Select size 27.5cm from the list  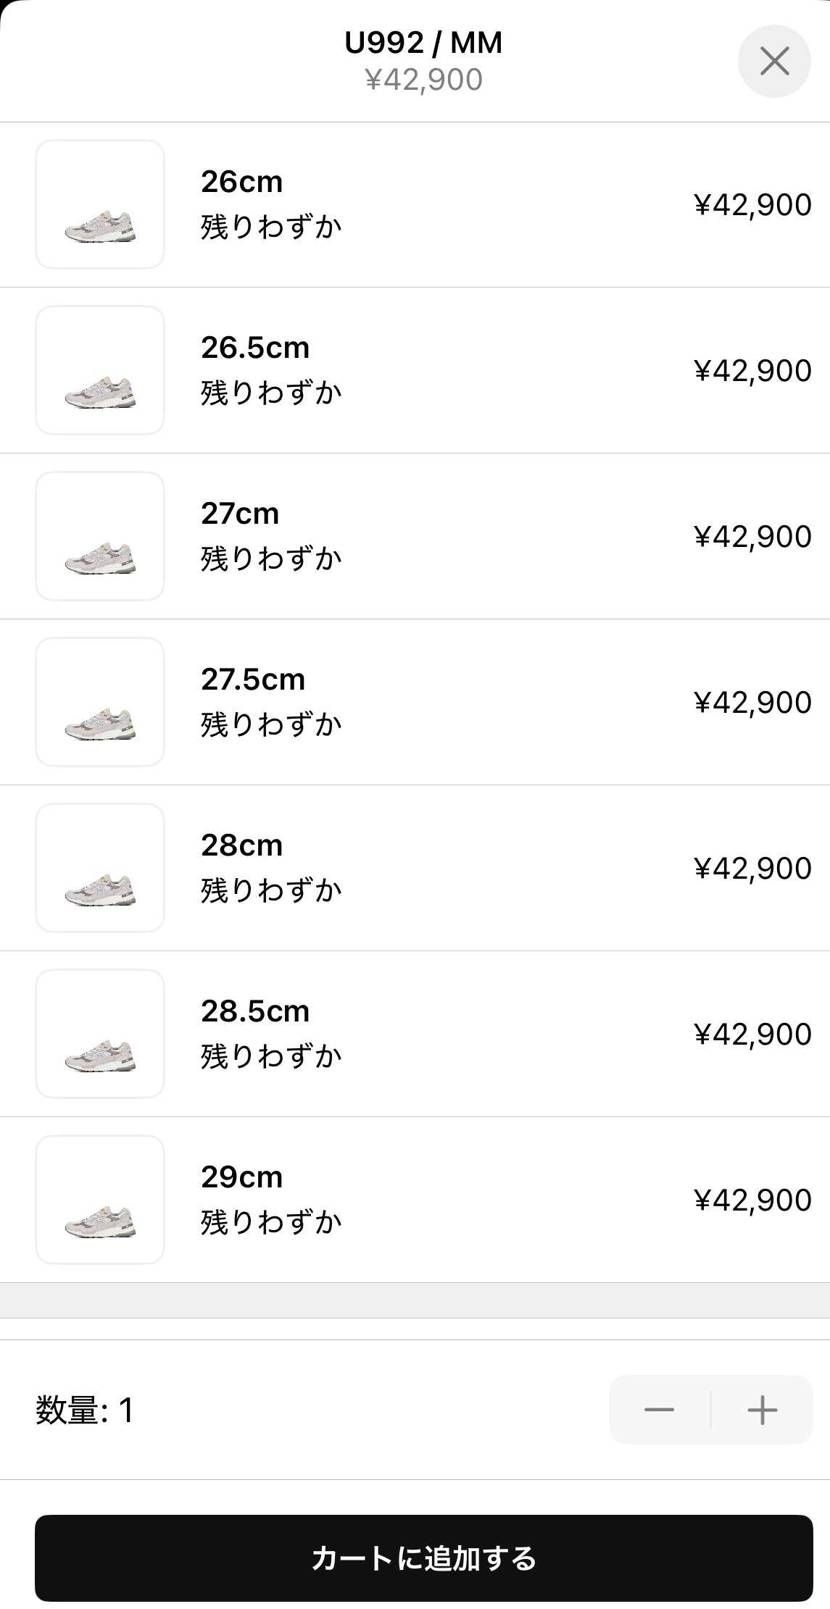tap(253, 680)
